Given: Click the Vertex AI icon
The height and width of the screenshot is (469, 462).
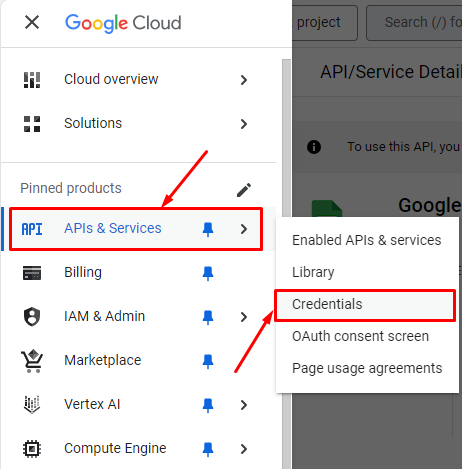Looking at the screenshot, I should tap(32, 405).
